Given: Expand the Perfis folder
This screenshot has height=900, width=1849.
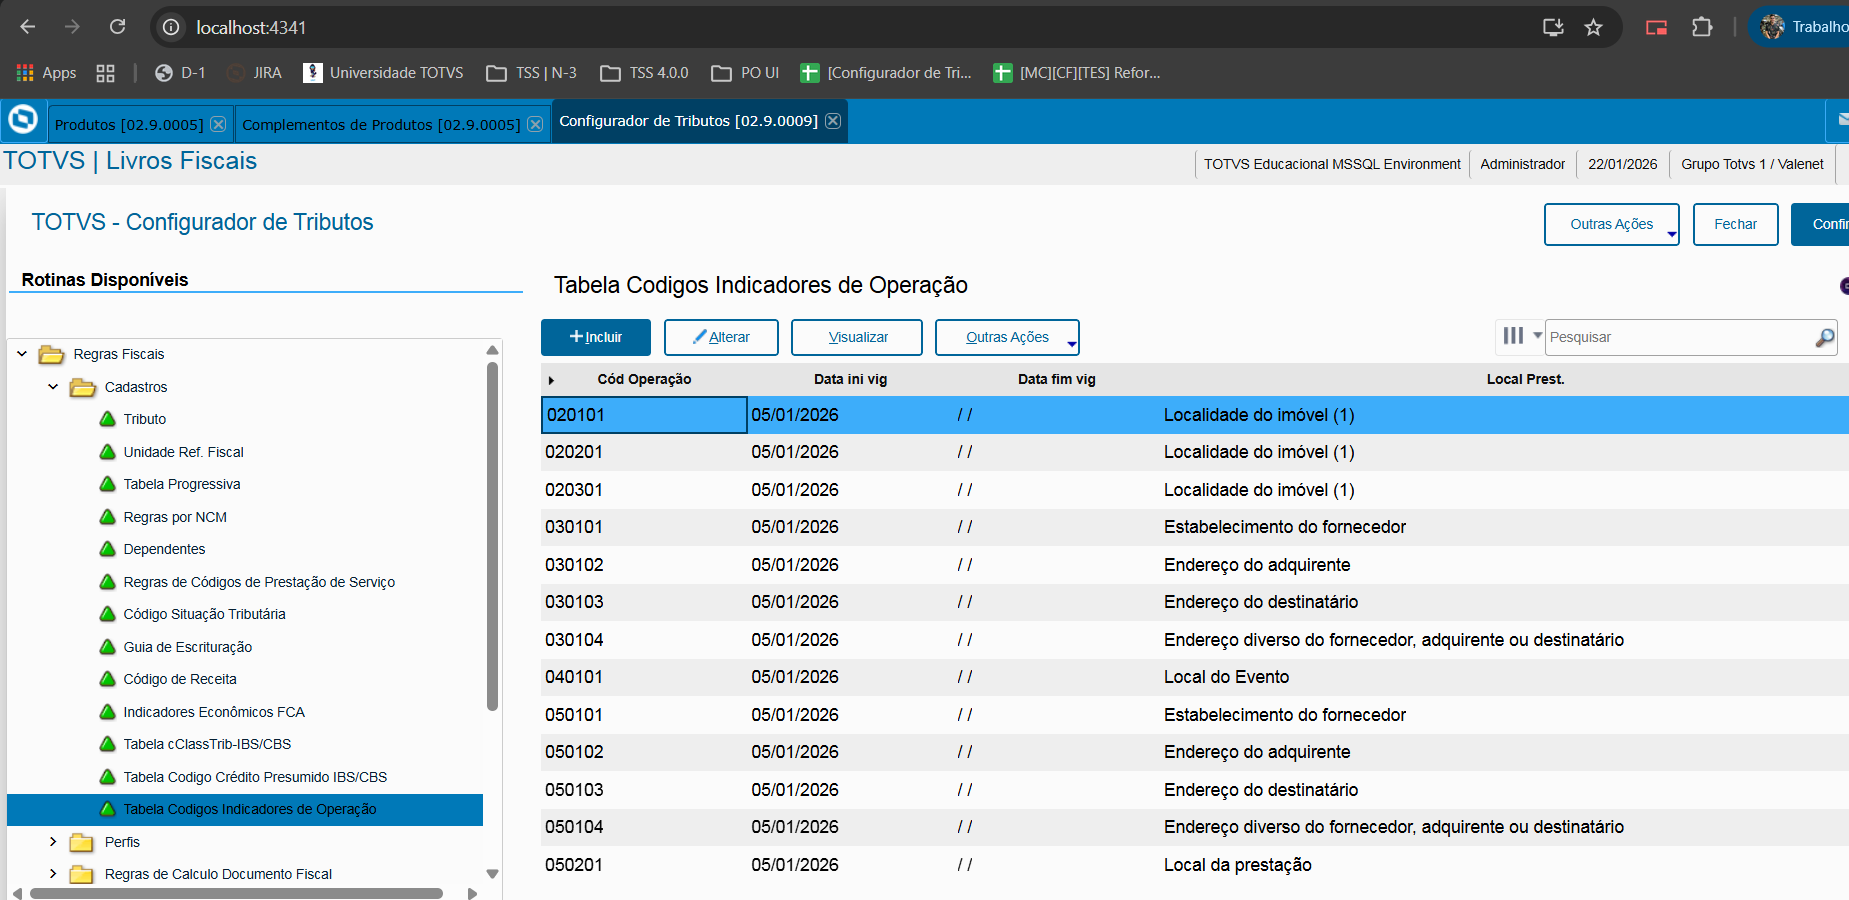Looking at the screenshot, I should tap(54, 842).
